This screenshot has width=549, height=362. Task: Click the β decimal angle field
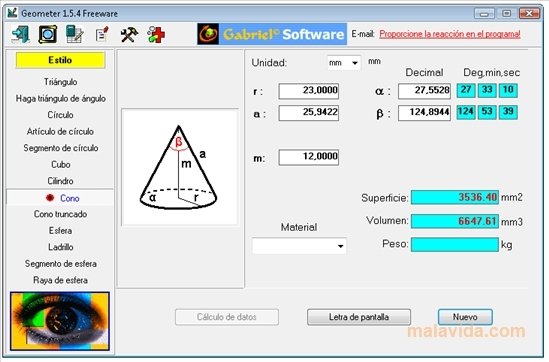pos(424,113)
